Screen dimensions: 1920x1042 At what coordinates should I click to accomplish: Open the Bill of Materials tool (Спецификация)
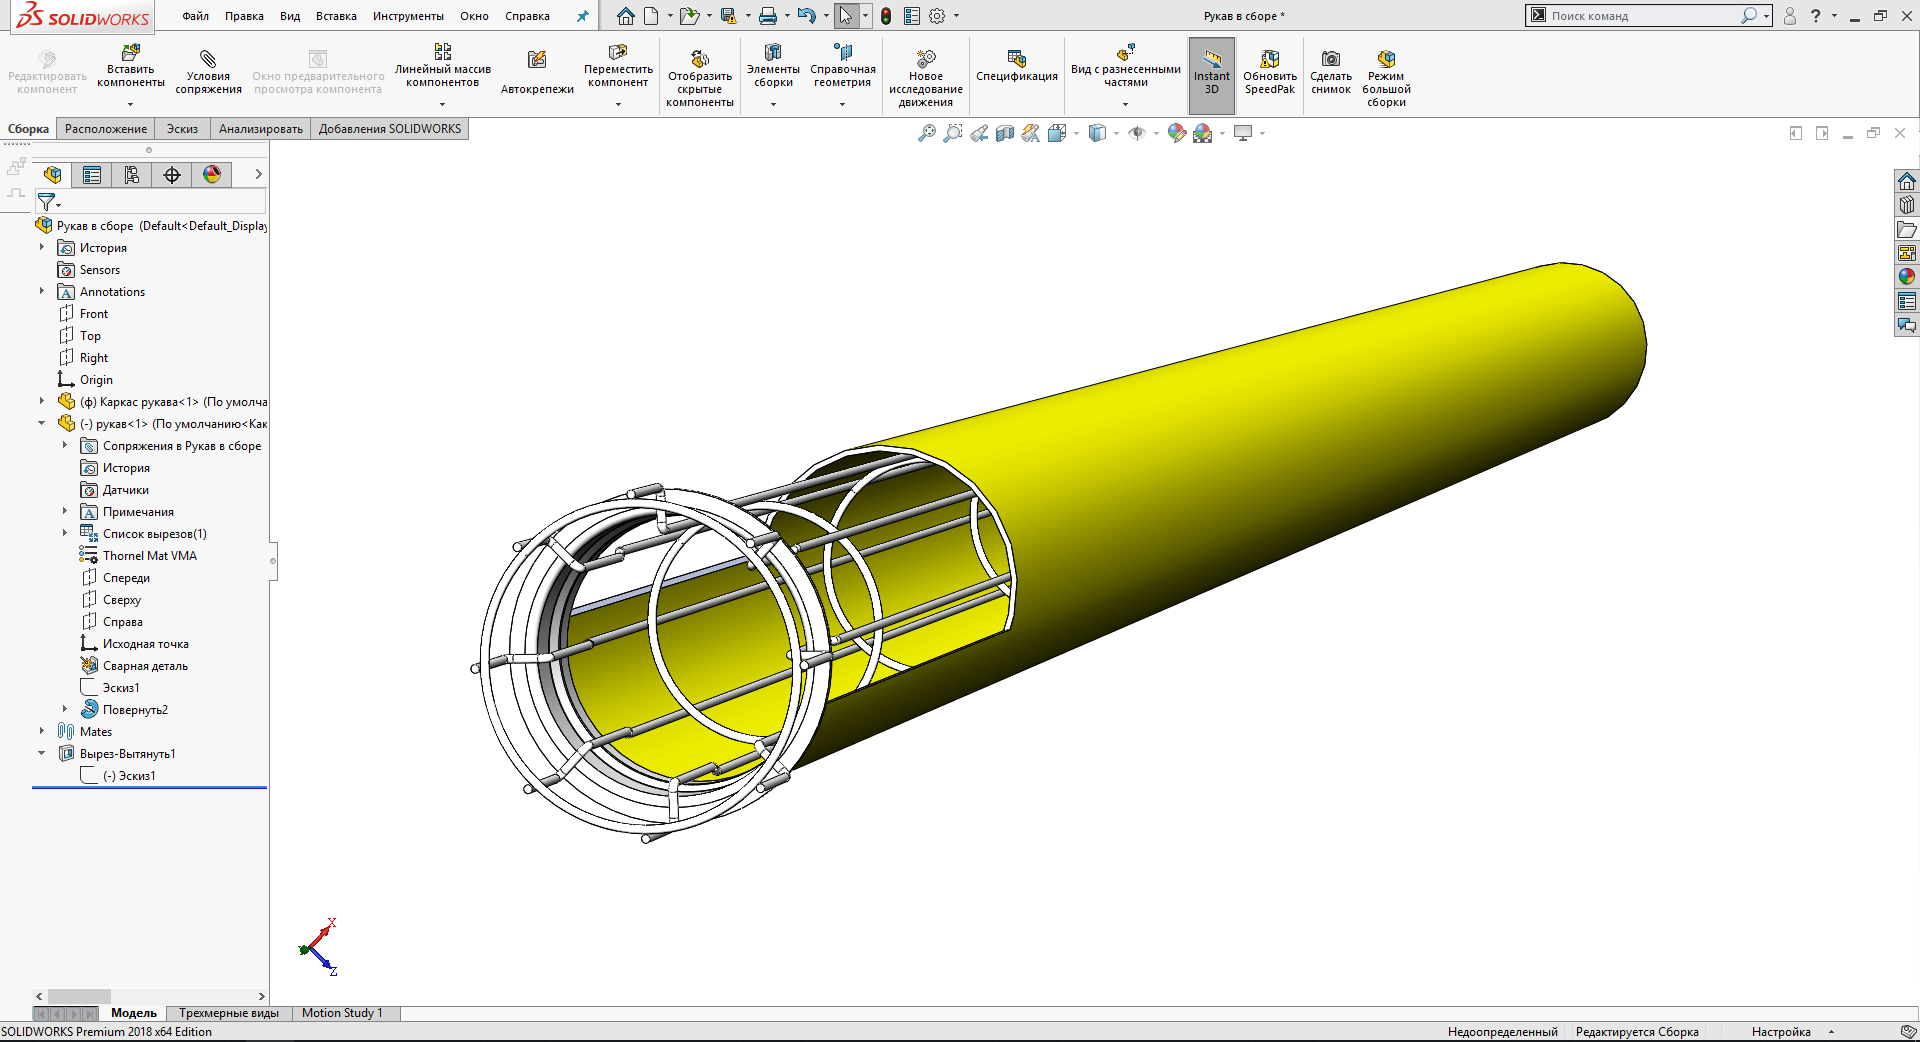coord(1016,60)
